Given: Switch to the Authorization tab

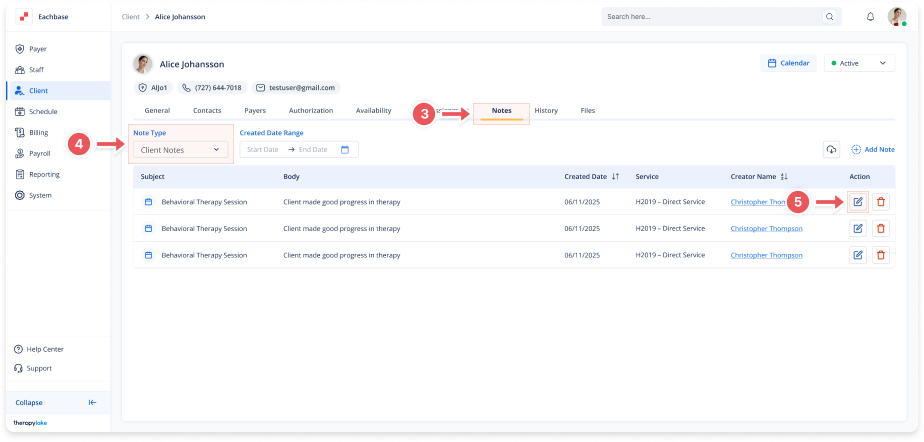Looking at the screenshot, I should (310, 111).
